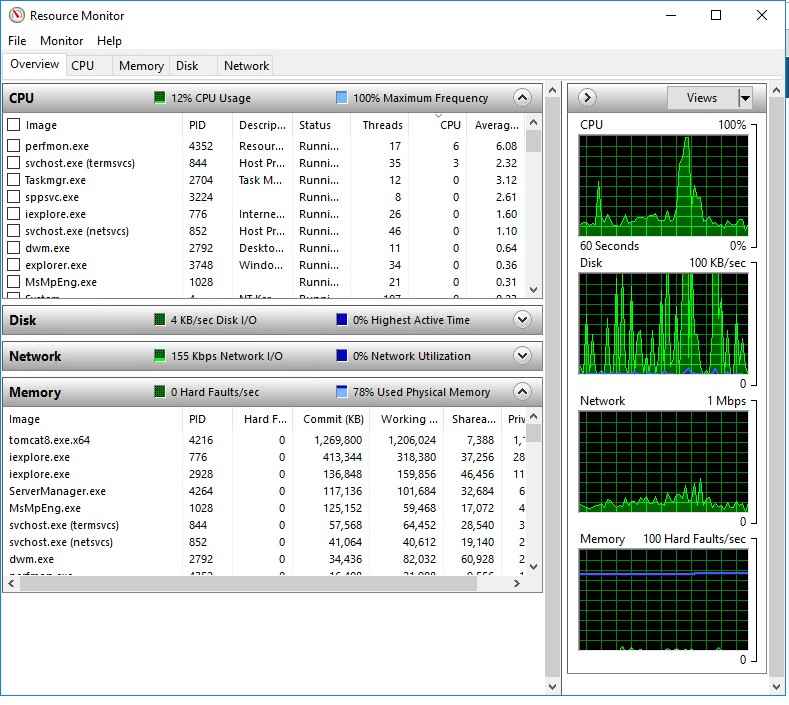Viewport: 789px width, 705px height.
Task: Select ServerManager.exe row in Memory list
Action: [x=264, y=491]
